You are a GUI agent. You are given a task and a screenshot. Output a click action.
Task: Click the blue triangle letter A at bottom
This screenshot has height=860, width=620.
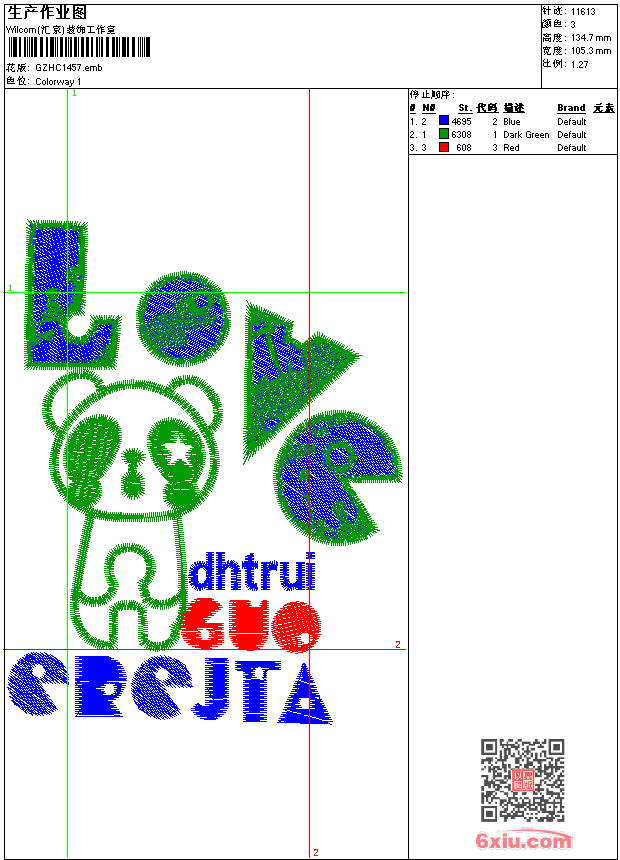pos(305,694)
